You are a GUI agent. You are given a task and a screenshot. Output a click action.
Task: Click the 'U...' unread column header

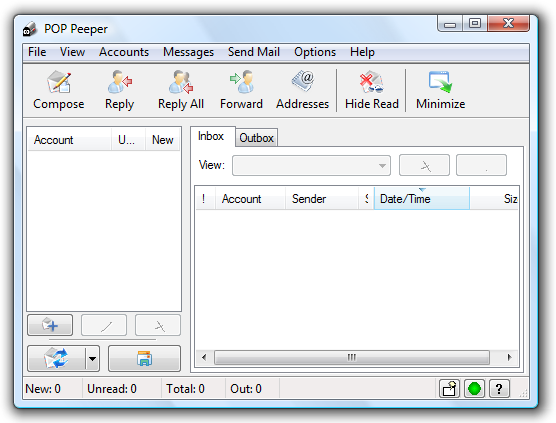[x=128, y=140]
